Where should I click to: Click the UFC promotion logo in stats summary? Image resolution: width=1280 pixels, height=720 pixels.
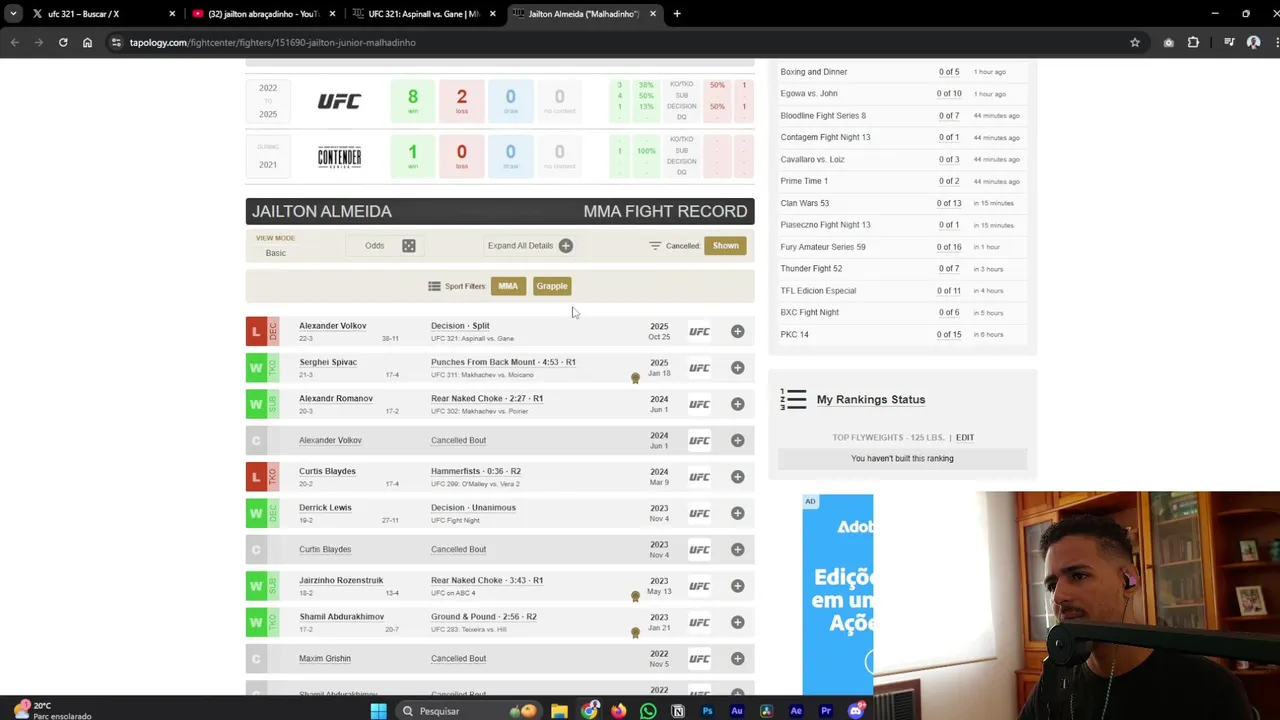(x=339, y=101)
